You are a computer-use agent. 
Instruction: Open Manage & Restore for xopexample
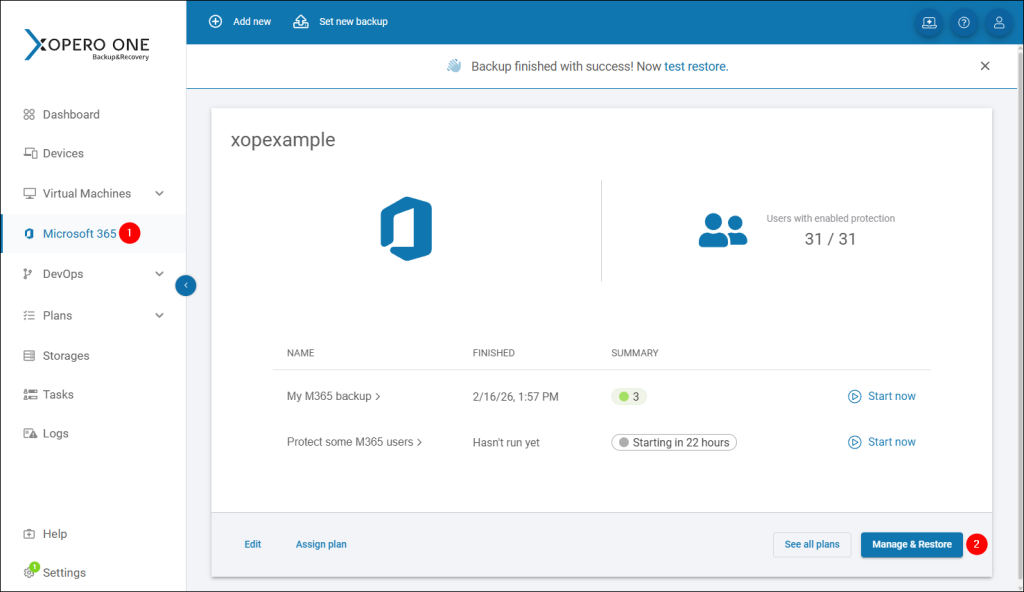click(911, 544)
